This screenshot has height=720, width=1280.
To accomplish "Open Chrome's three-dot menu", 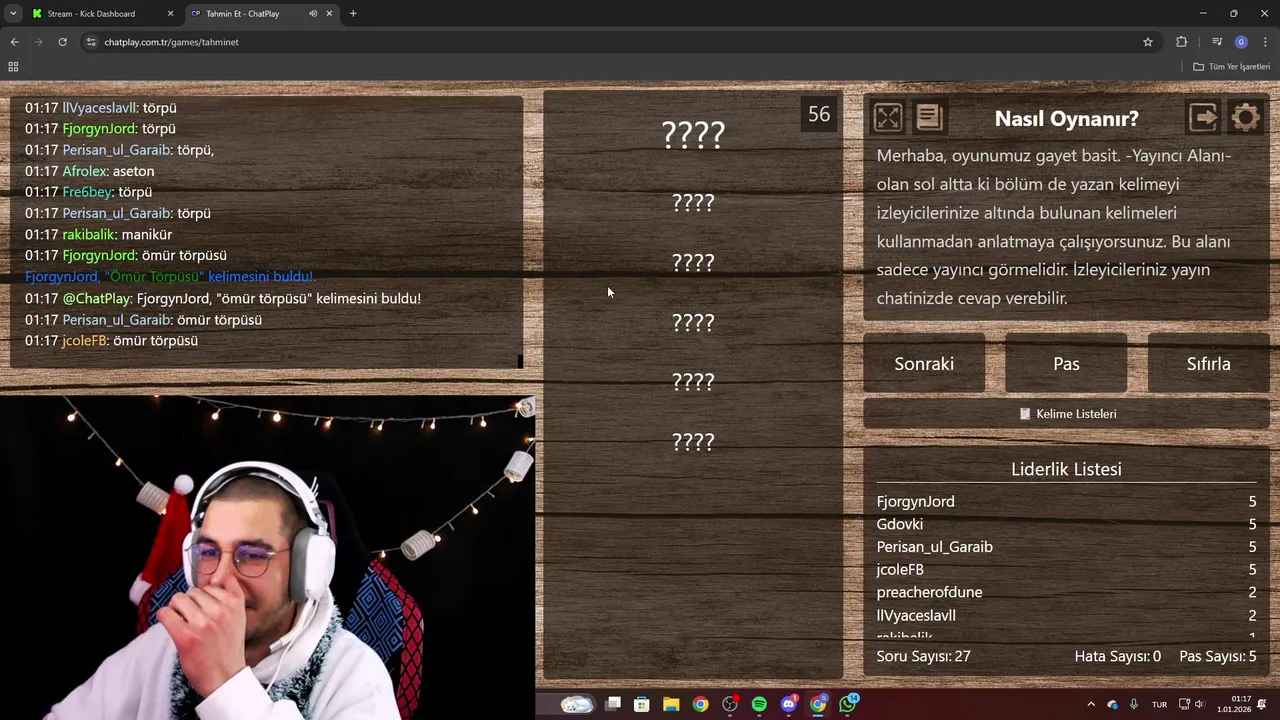I will coord(1265,42).
